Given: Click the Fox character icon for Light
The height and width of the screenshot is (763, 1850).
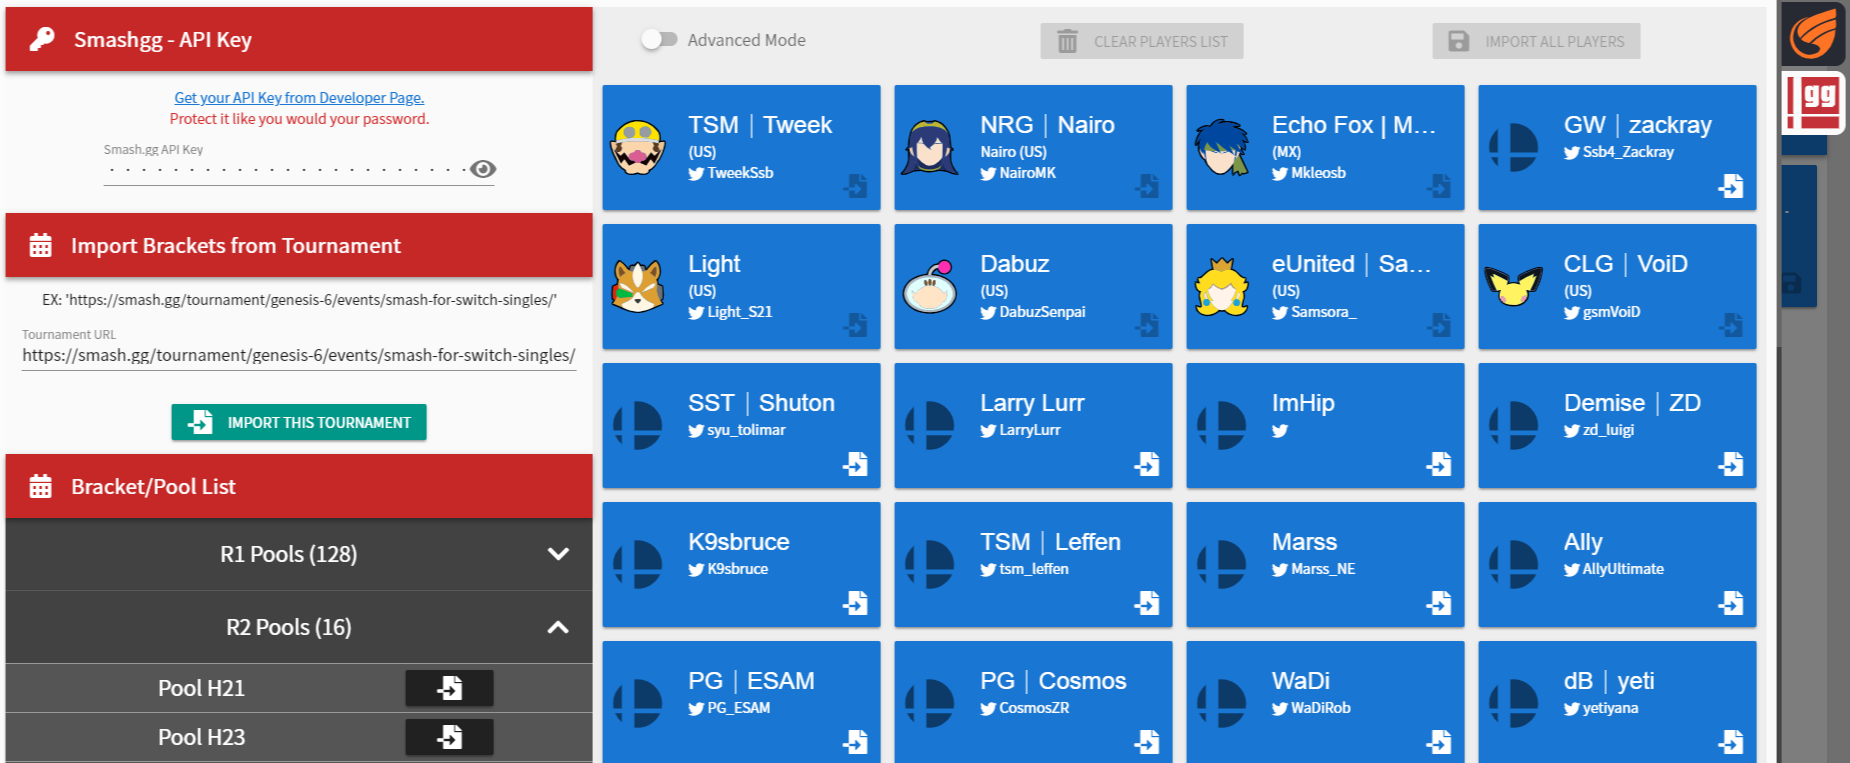Looking at the screenshot, I should coord(638,286).
